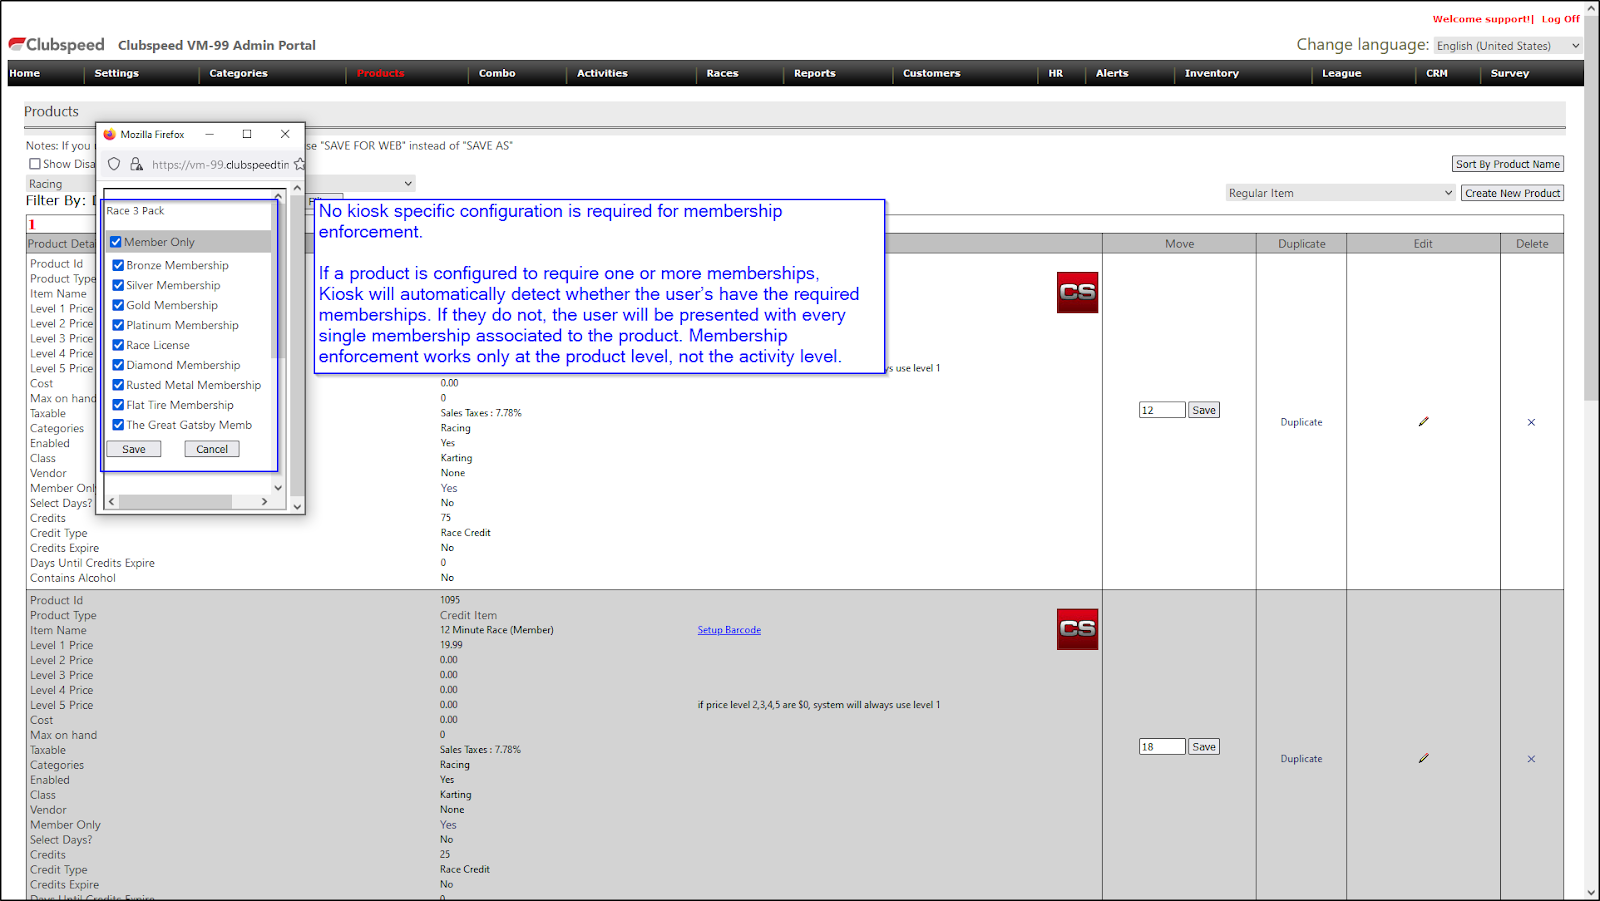Toggle Diamond Membership checkbox
The height and width of the screenshot is (901, 1600).
(118, 365)
